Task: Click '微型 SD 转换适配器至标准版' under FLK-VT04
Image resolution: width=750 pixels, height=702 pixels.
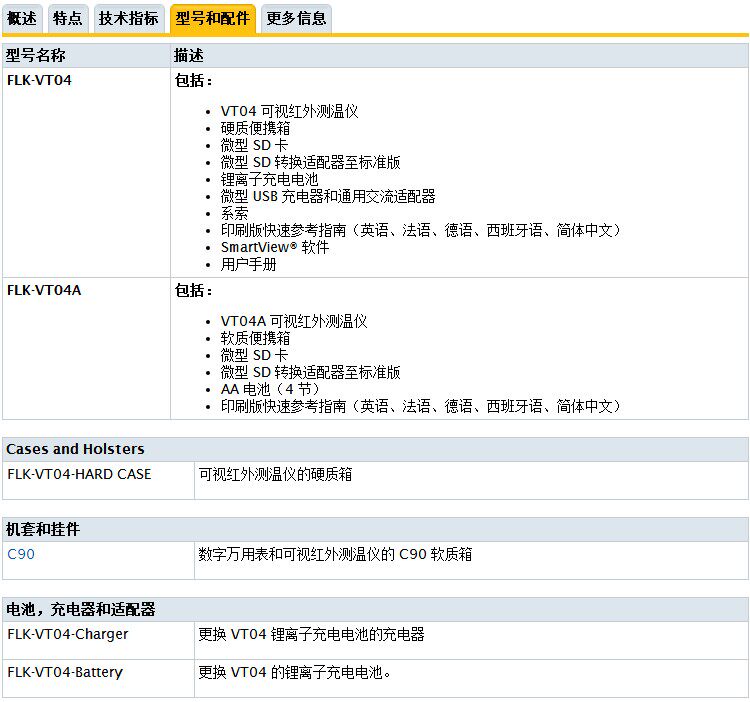Action: [310, 163]
